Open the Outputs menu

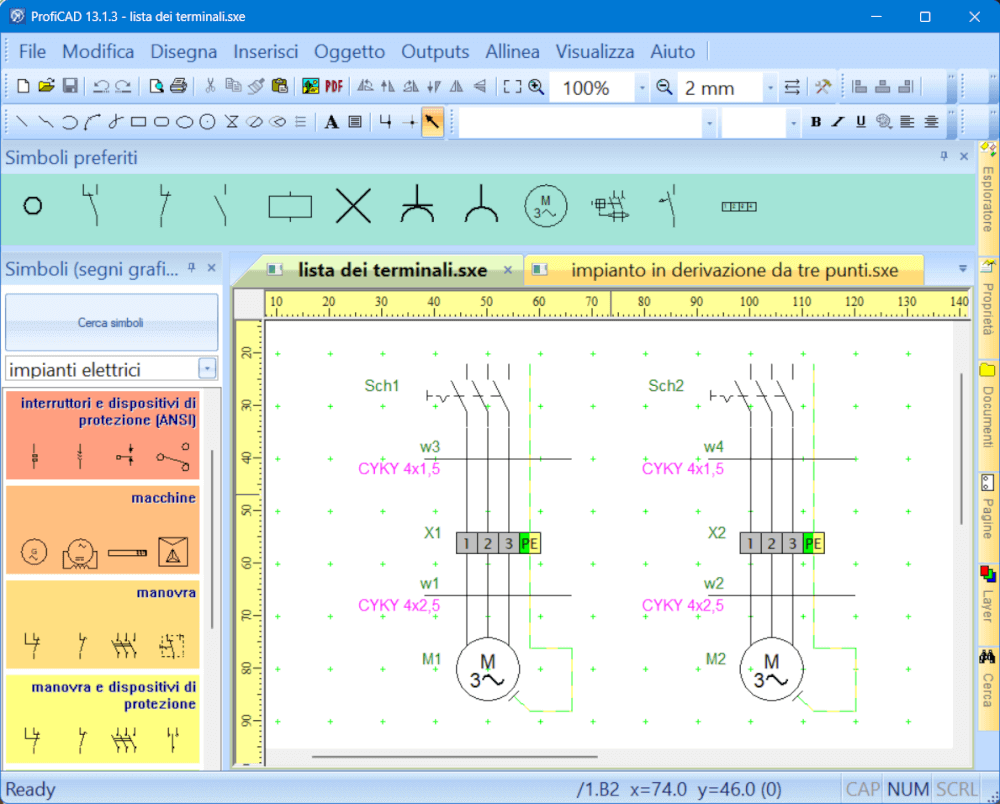(x=435, y=52)
